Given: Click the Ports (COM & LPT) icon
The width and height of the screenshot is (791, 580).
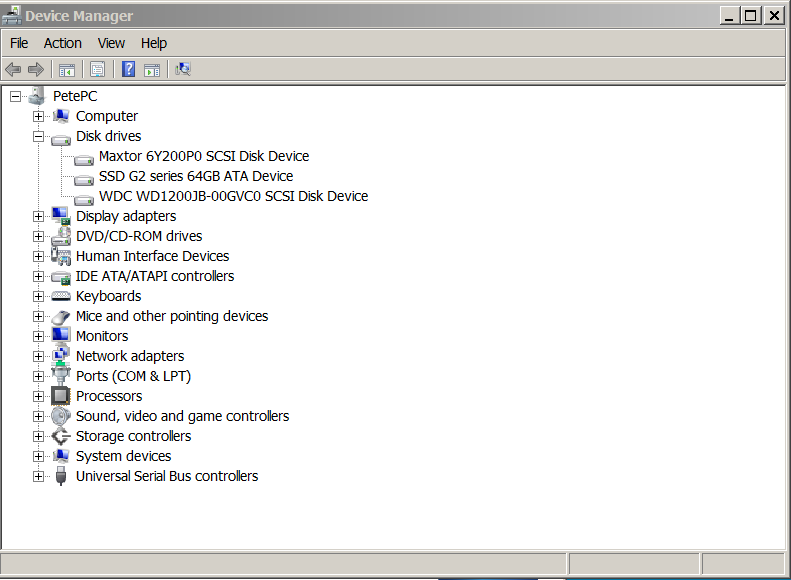Looking at the screenshot, I should [61, 375].
